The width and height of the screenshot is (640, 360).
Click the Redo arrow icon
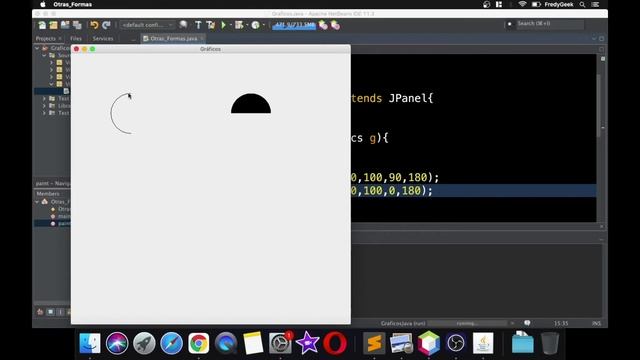pos(106,25)
